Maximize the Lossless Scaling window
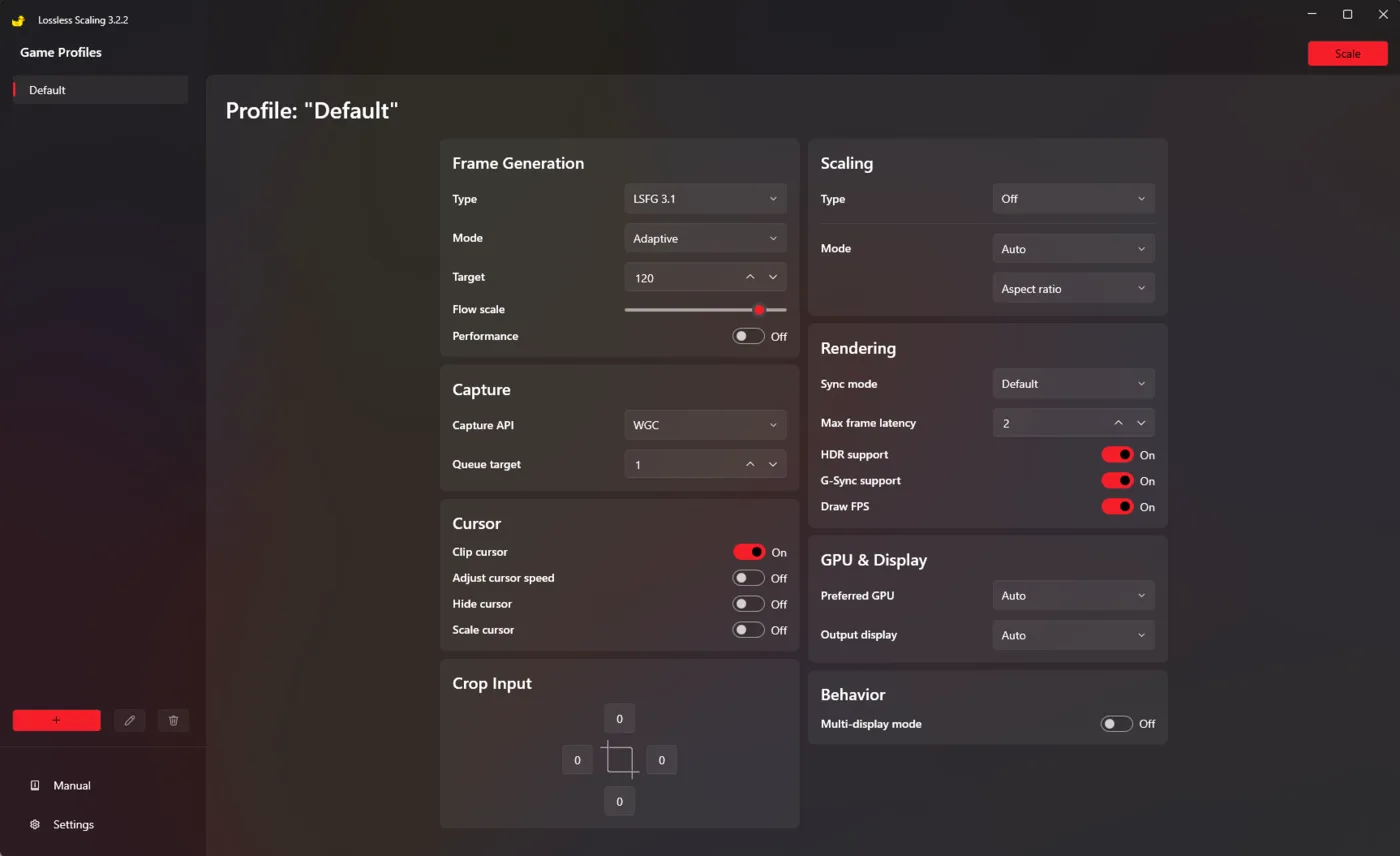The image size is (1400, 856). pyautogui.click(x=1347, y=14)
